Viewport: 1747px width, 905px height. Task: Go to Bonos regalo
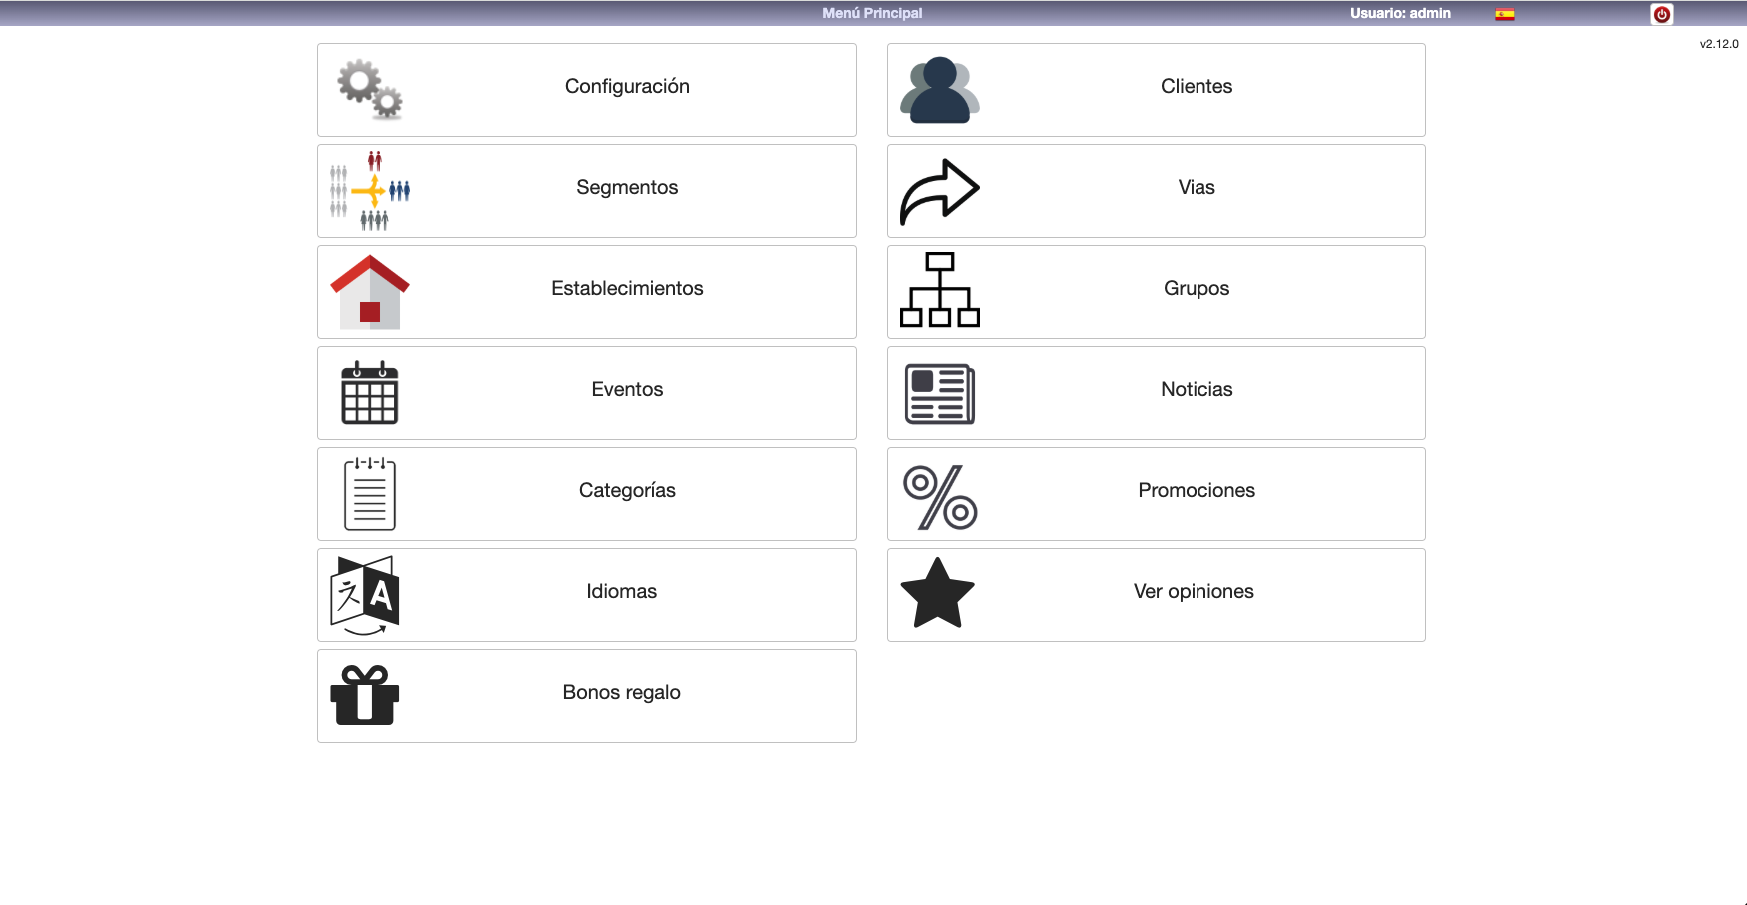pyautogui.click(x=621, y=693)
